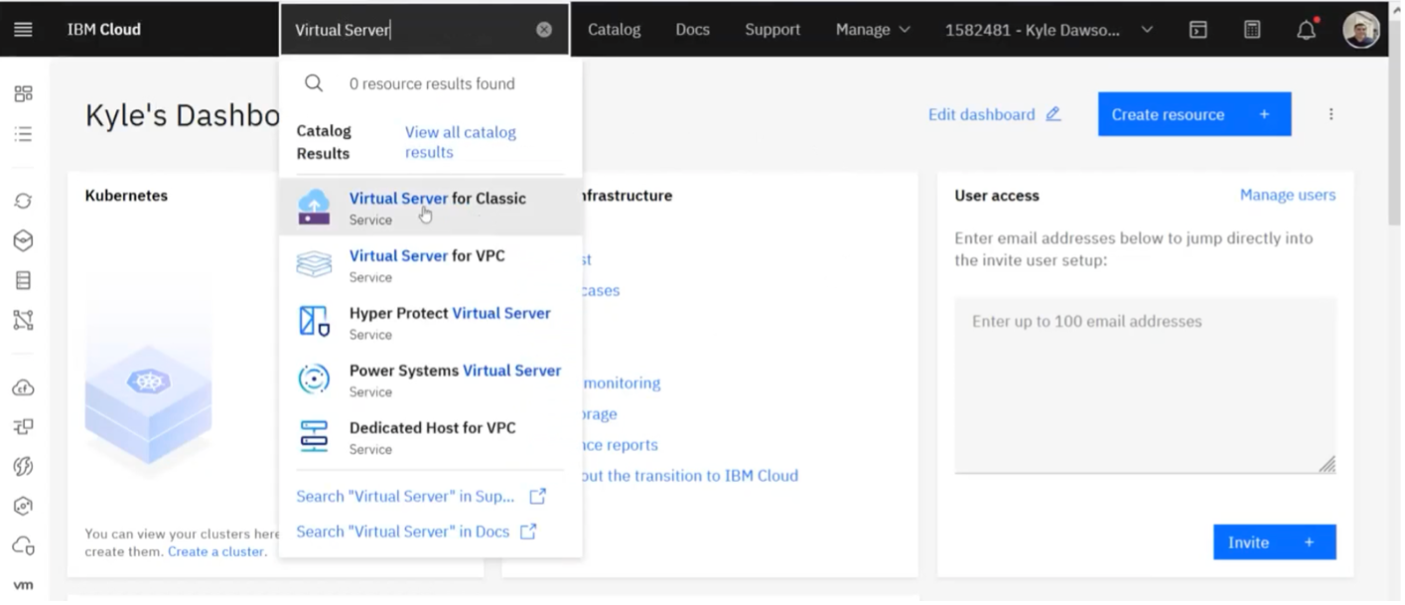This screenshot has height=605, width=1405.
Task: Click the plain cloud sidebar icon
Action: point(23,388)
